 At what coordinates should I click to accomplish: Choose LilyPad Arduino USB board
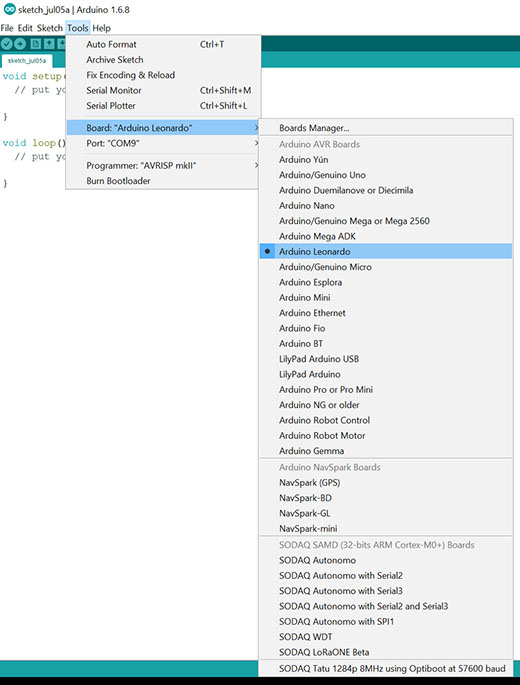[386, 359]
